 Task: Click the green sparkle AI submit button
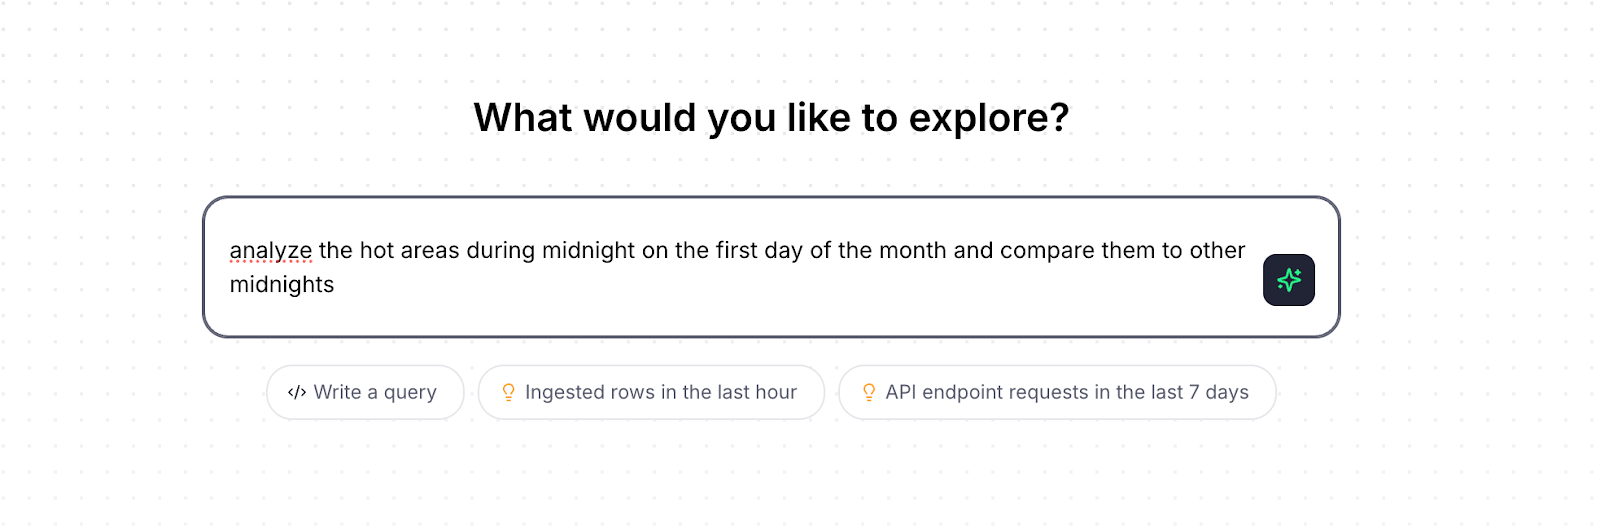(x=1288, y=280)
